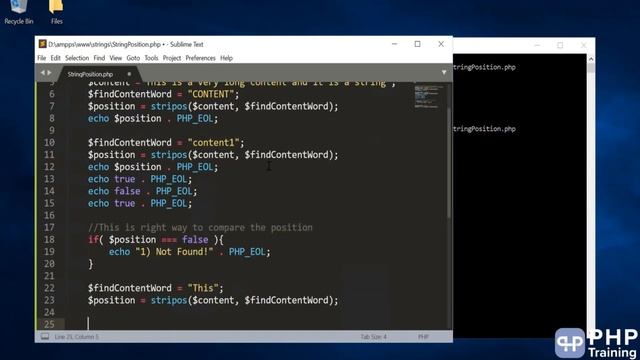
Task: Click "echo true" on line 15
Action: point(111,203)
